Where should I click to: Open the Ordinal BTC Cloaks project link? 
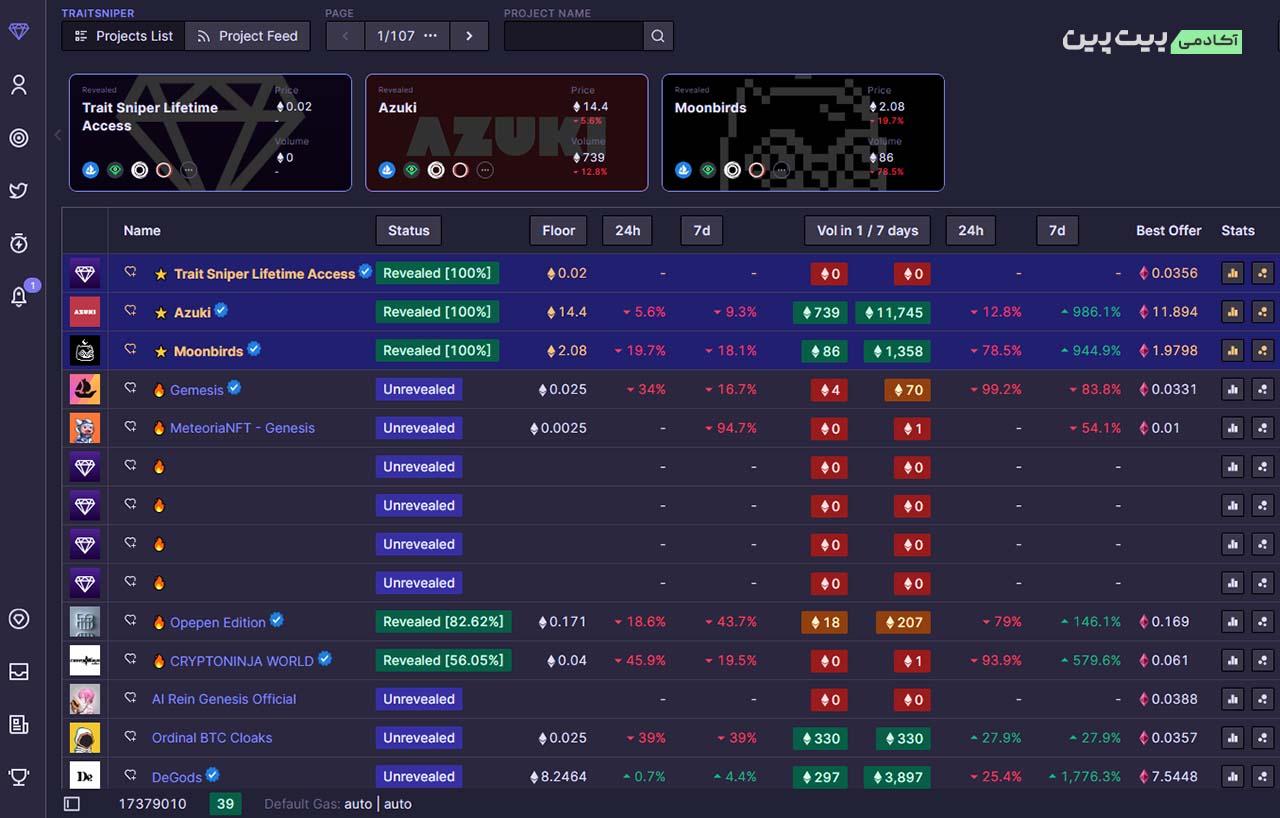[212, 738]
